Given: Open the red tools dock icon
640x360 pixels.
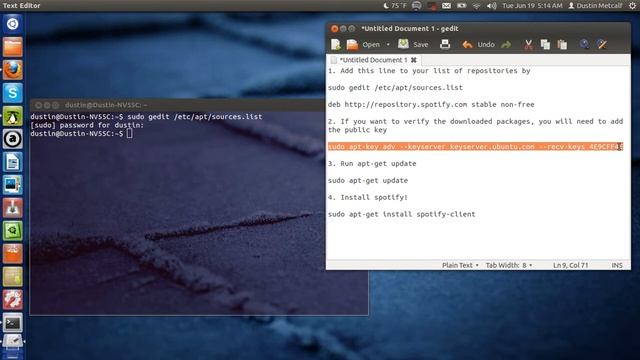Looking at the screenshot, I should tap(13, 300).
